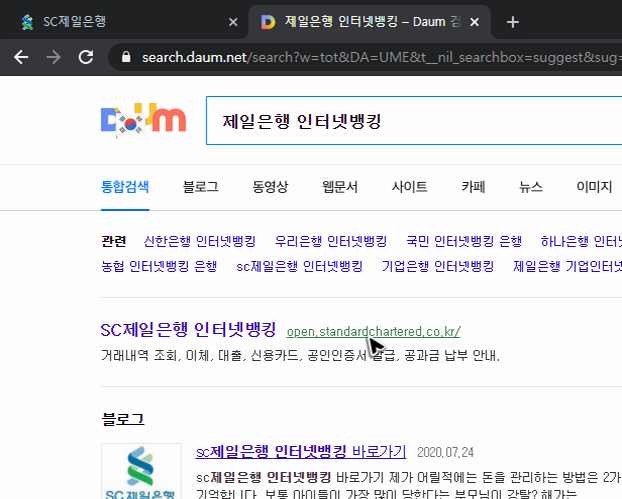Click the 블로그 section heading
Viewport: 622px width, 499px height.
coord(123,420)
